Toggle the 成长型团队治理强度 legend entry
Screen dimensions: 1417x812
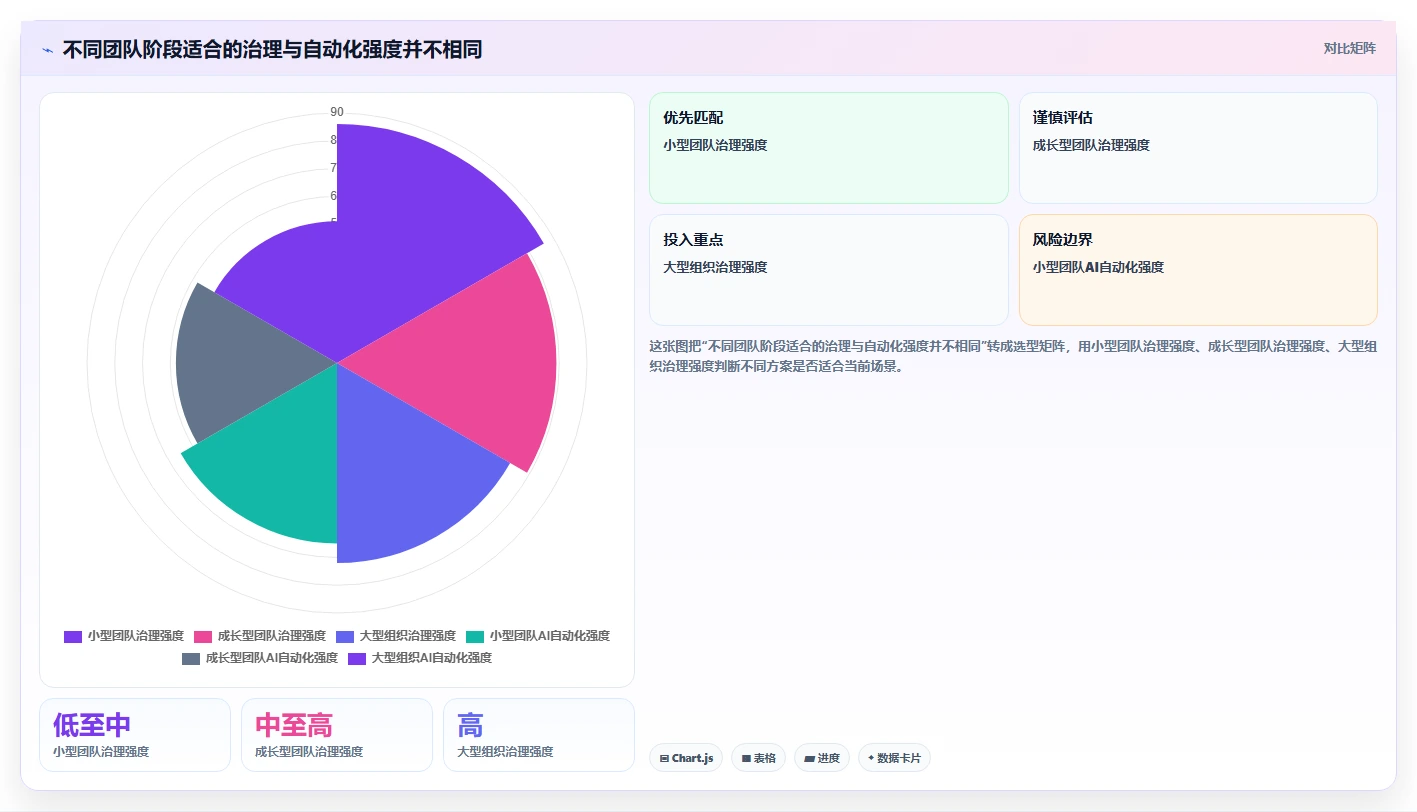pyautogui.click(x=260, y=636)
